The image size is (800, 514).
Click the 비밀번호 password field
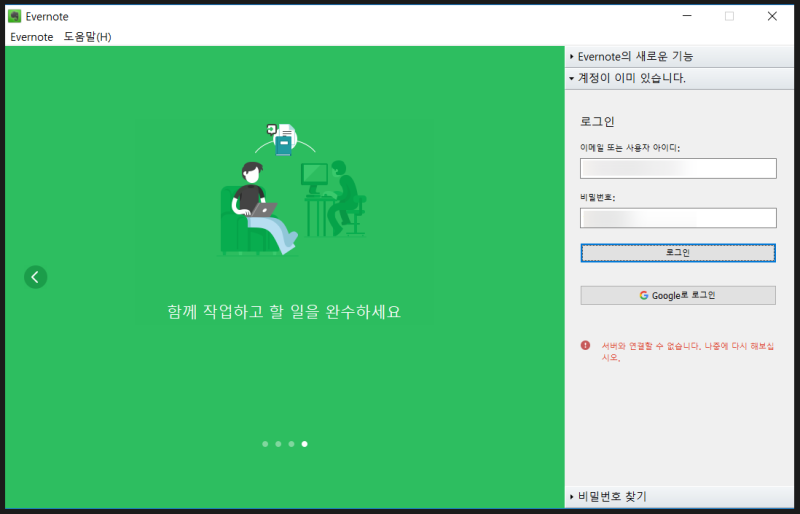678,218
